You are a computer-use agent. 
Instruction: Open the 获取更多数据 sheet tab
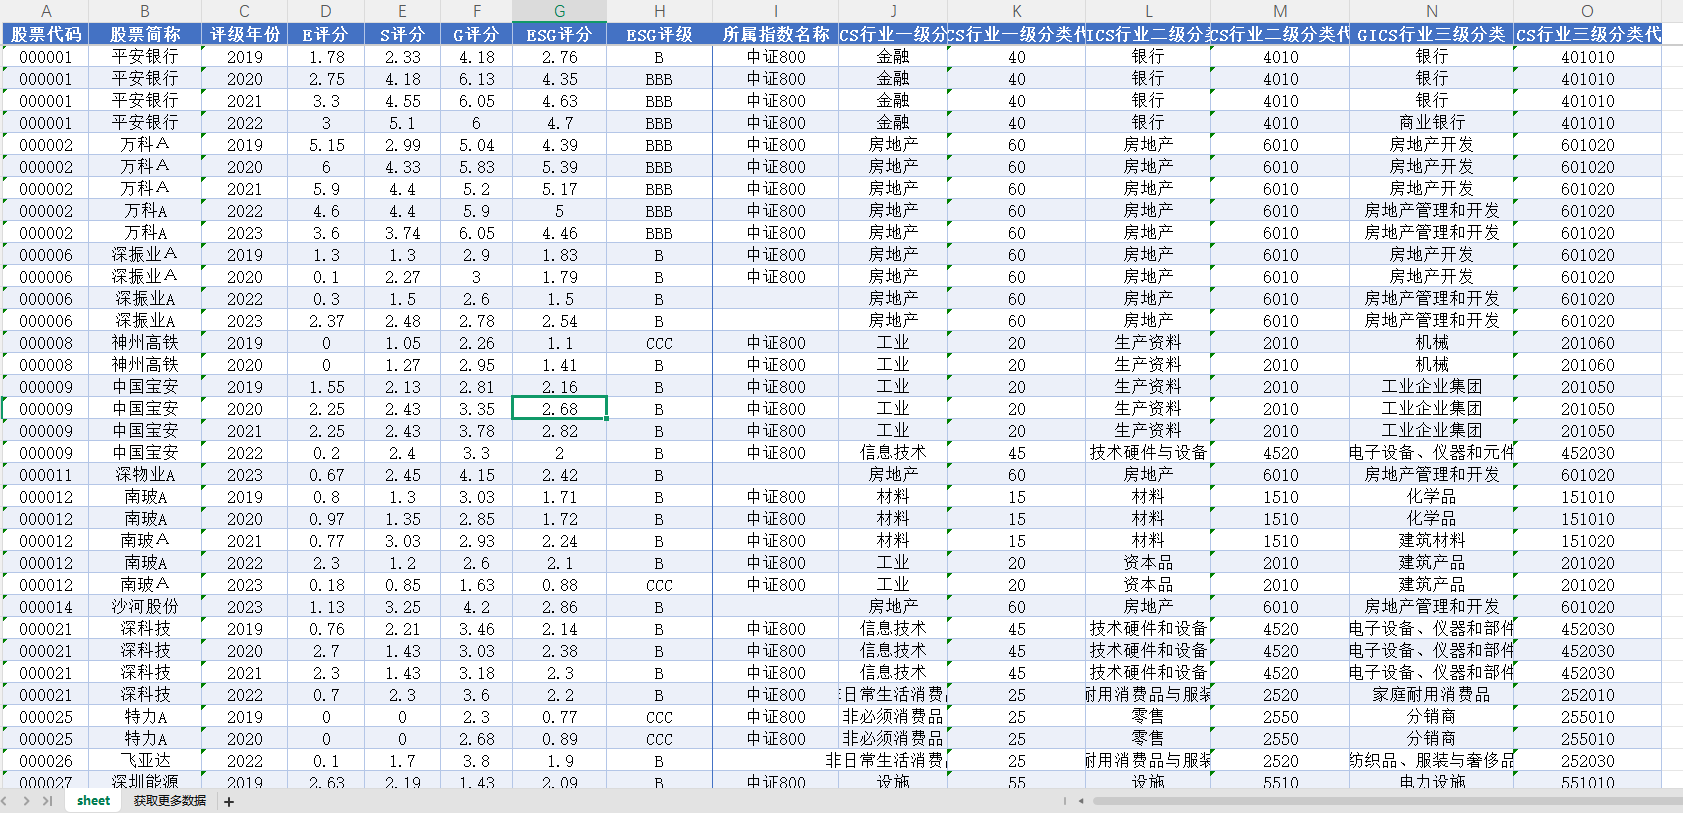point(170,801)
